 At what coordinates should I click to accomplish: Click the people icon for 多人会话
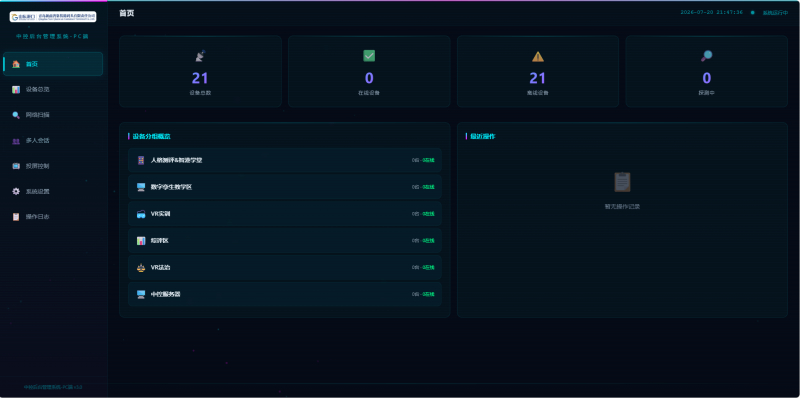point(16,141)
